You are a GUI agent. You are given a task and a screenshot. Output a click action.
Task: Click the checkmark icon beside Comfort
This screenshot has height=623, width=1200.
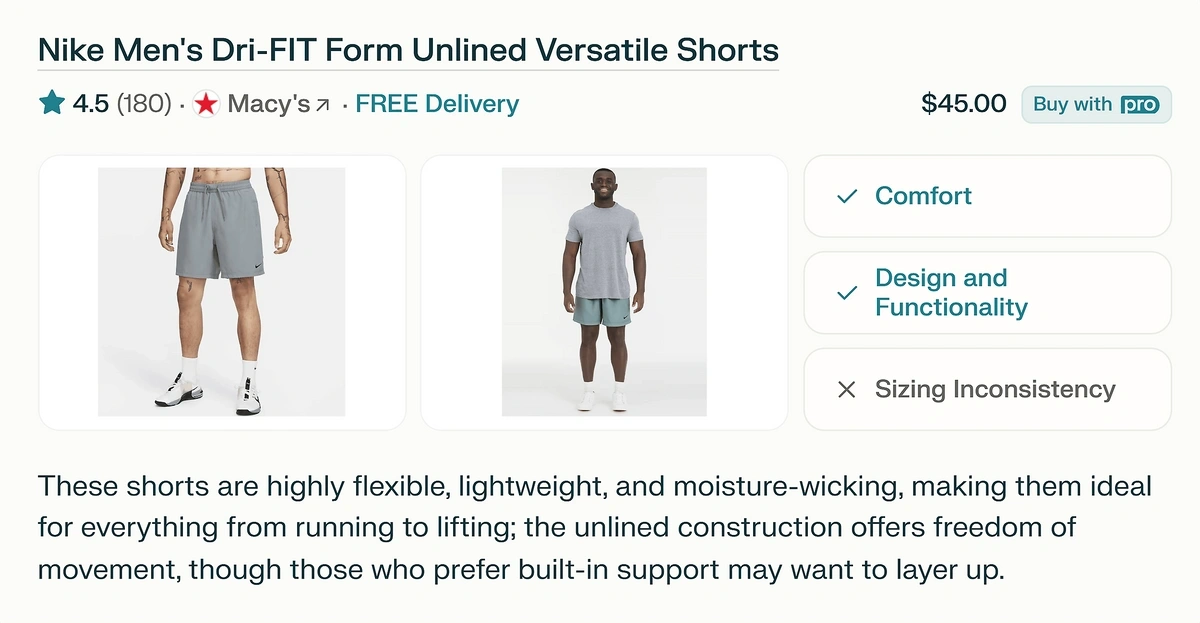pos(847,197)
